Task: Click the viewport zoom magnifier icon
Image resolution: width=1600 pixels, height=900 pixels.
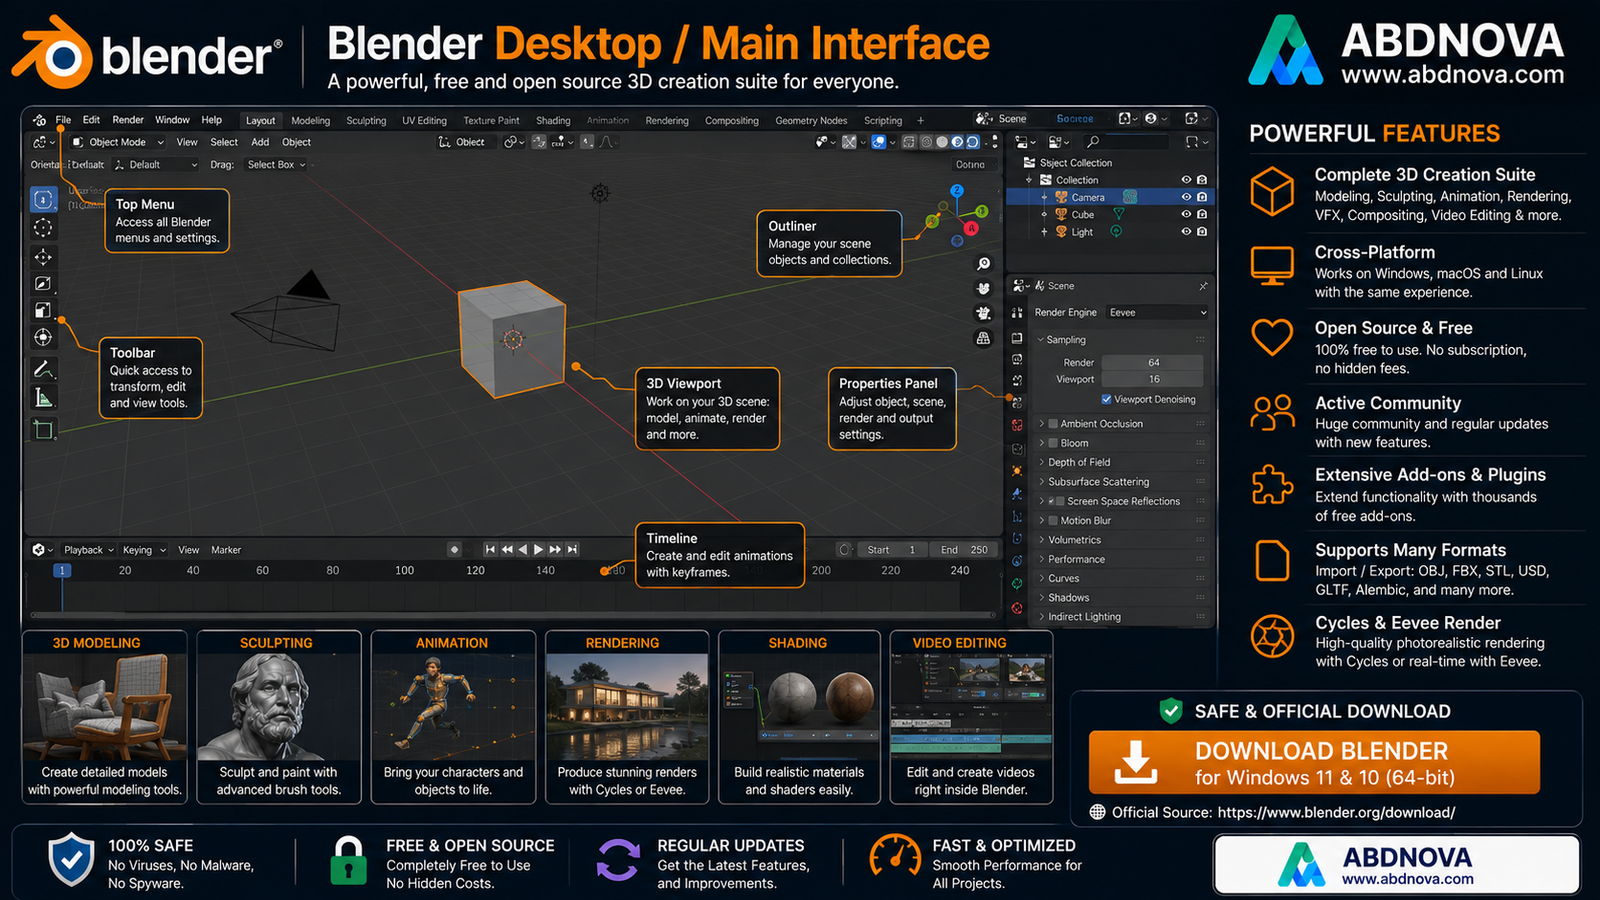Action: pyautogui.click(x=984, y=264)
